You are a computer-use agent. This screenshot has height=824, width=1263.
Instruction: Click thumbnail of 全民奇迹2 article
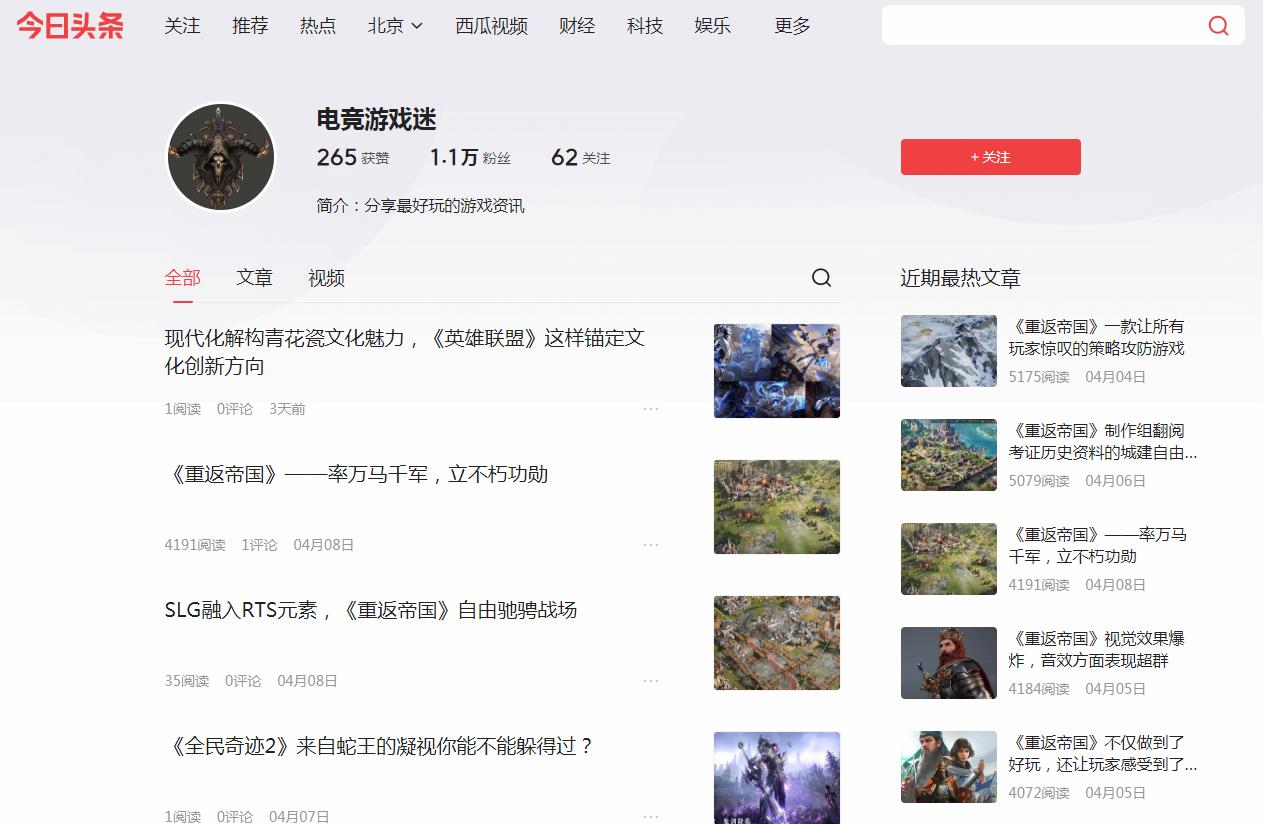pos(777,778)
